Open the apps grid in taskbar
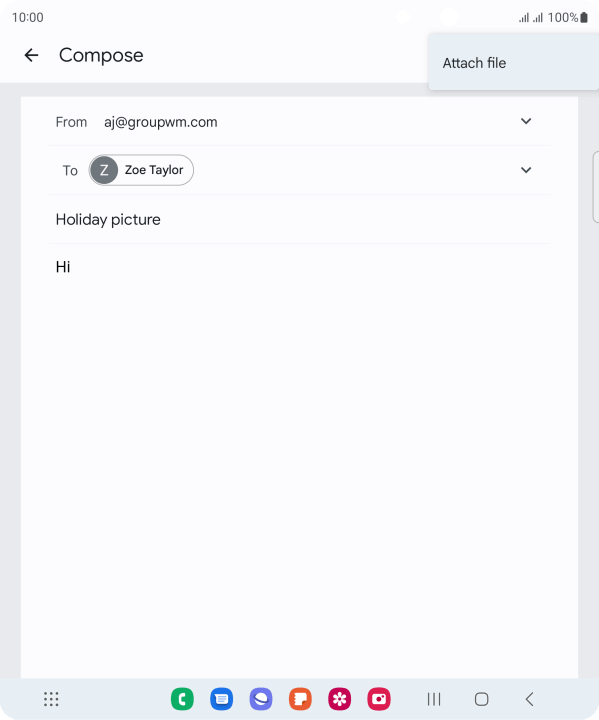 click(51, 699)
